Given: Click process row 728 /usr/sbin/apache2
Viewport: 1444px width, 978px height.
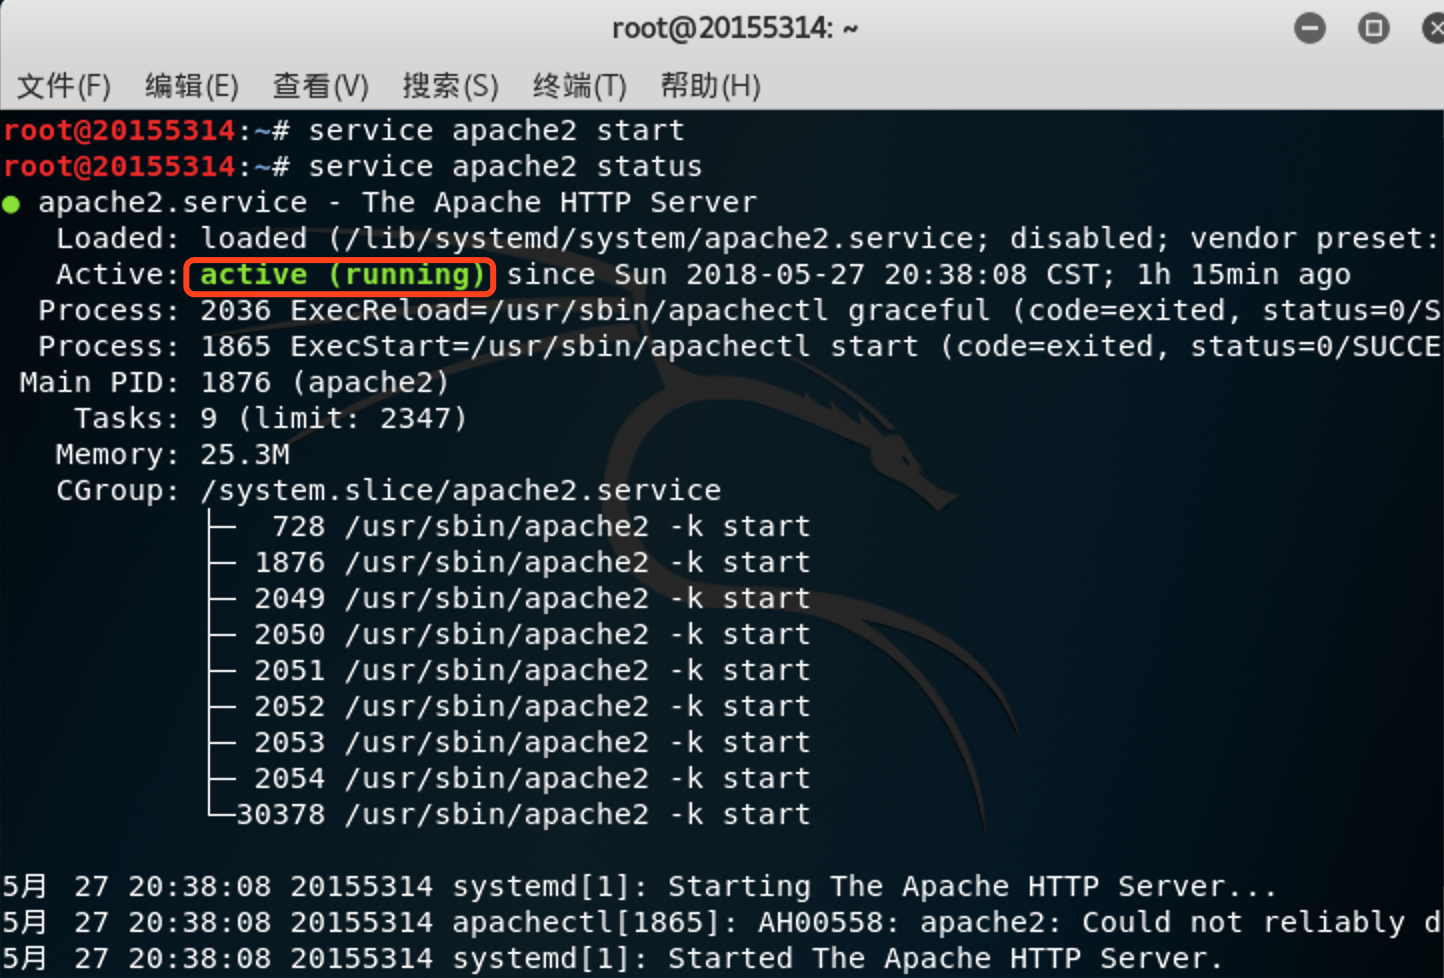Looking at the screenshot, I should pos(540,527).
